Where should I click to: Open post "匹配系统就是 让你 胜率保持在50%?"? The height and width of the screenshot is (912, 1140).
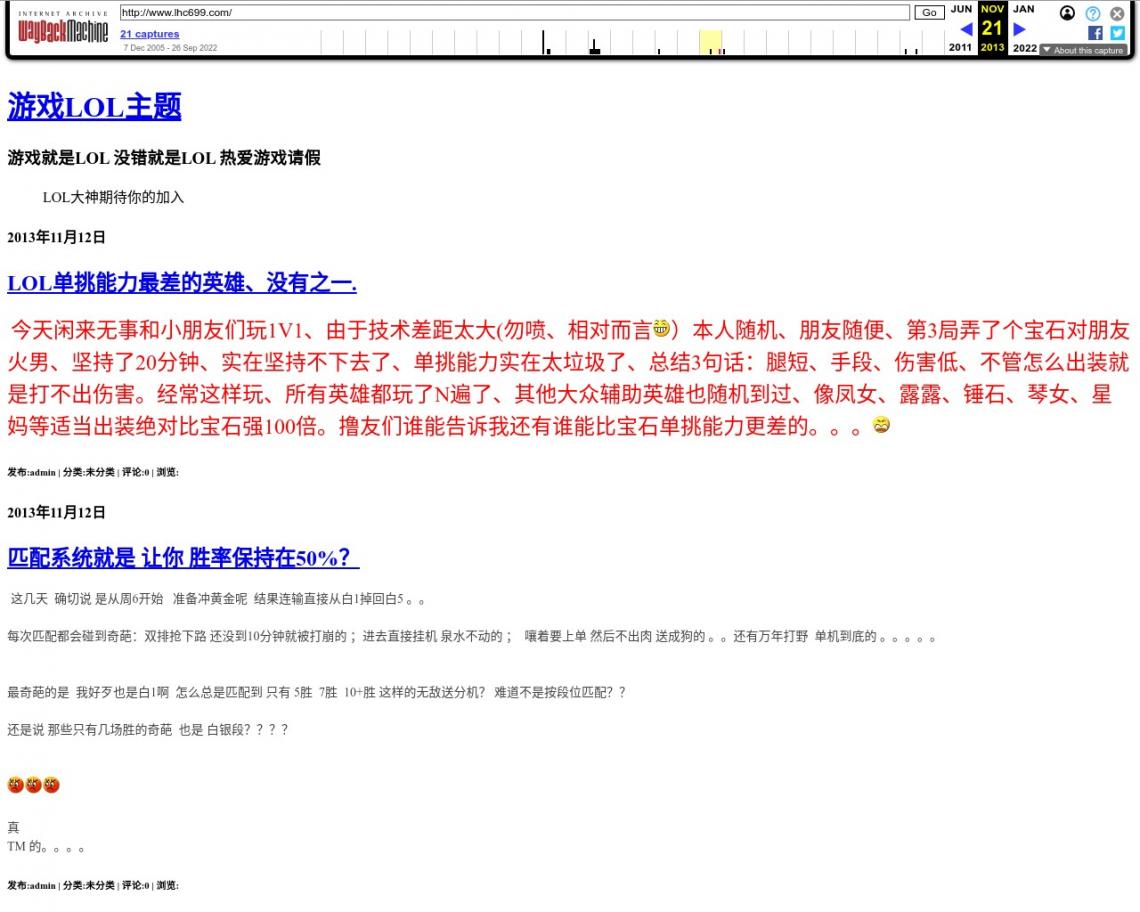tap(183, 558)
